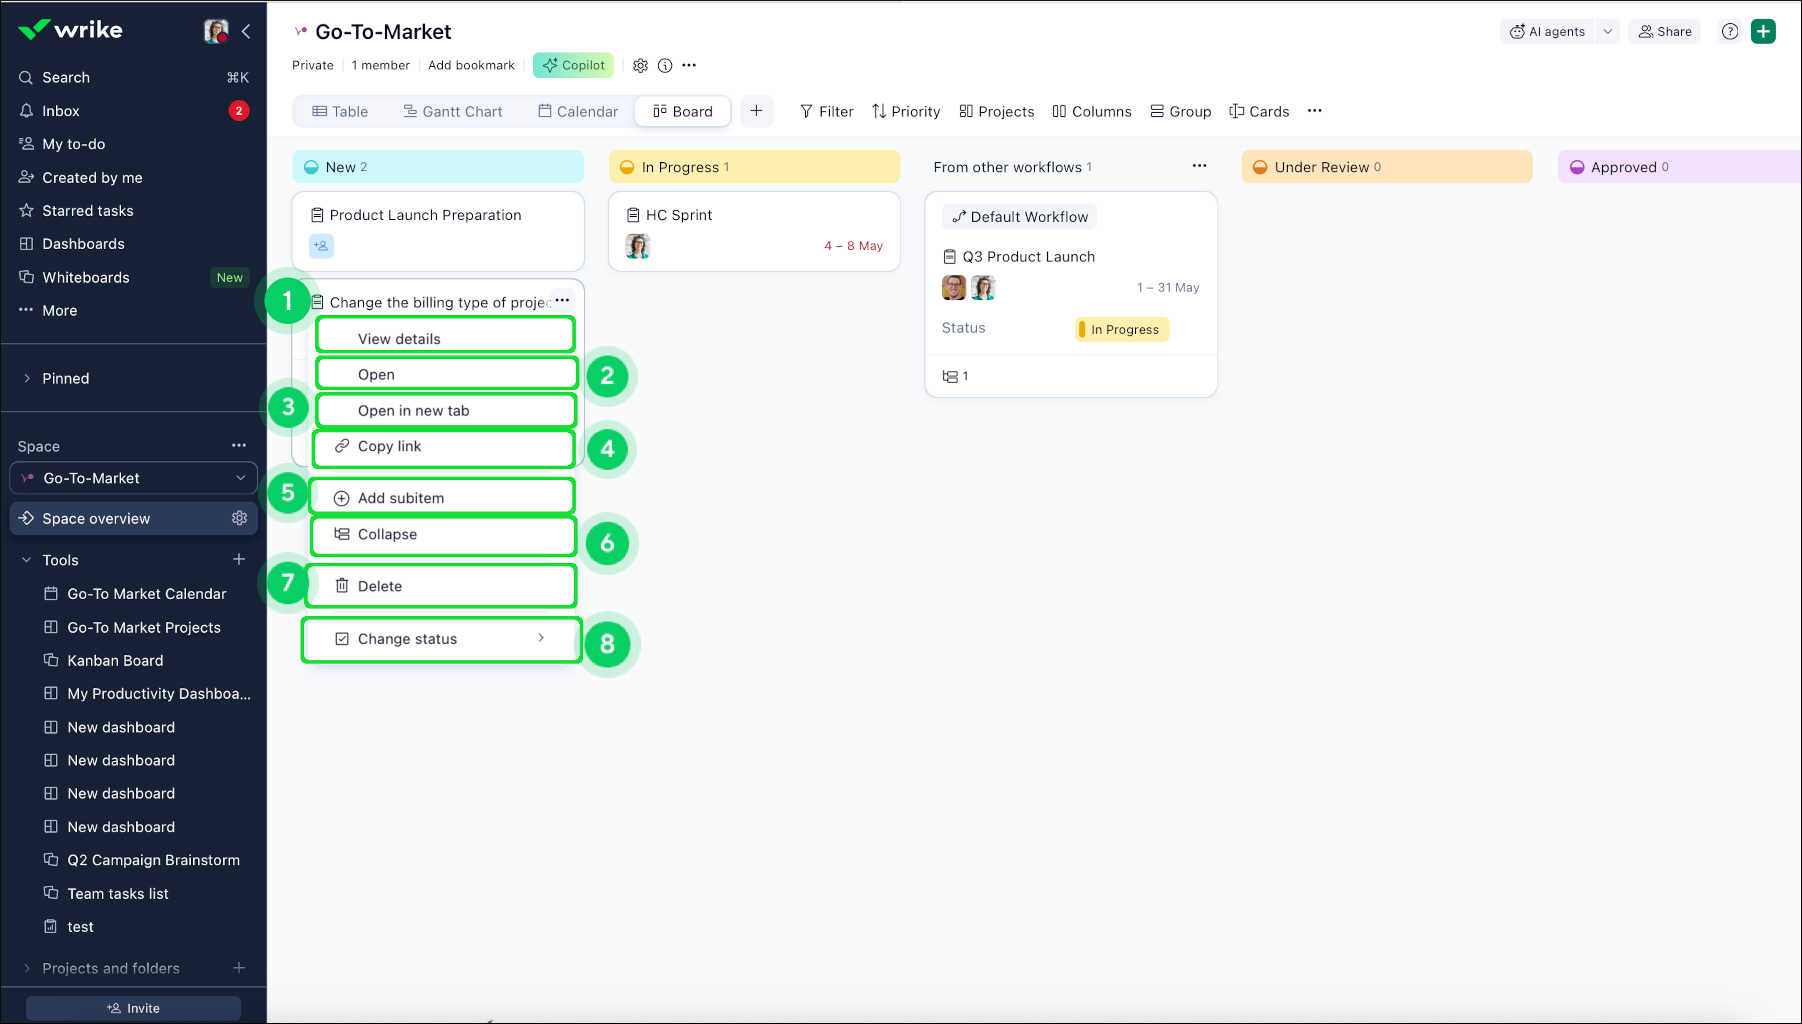Add a new tool with the Tools plus icon
This screenshot has height=1024, width=1802.
(x=239, y=560)
